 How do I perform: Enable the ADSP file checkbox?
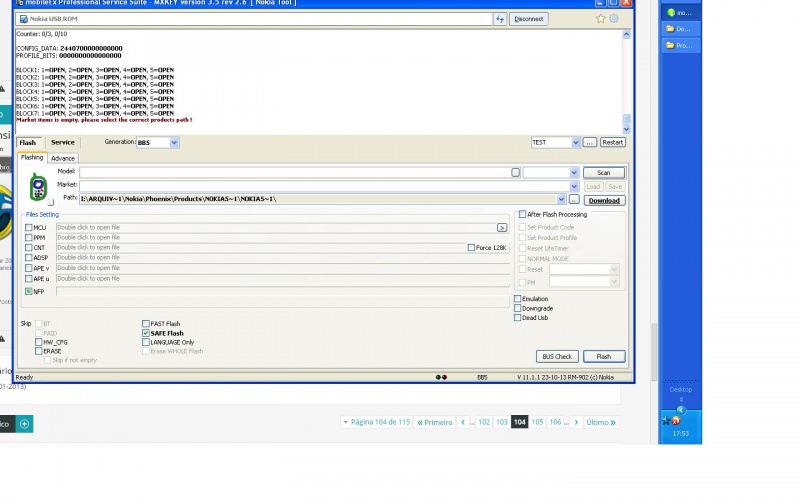29,258
